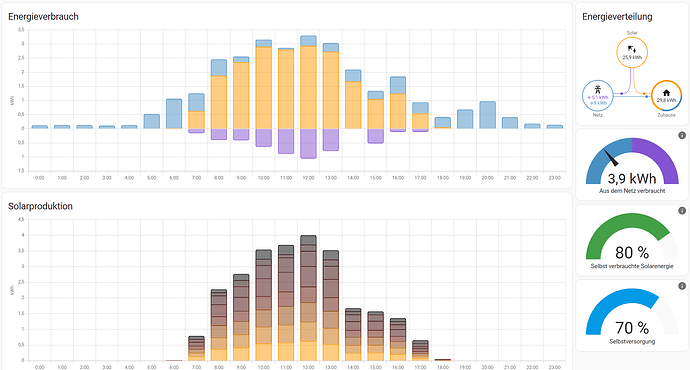Click the 'Solar' label above the solar circle

(632, 33)
